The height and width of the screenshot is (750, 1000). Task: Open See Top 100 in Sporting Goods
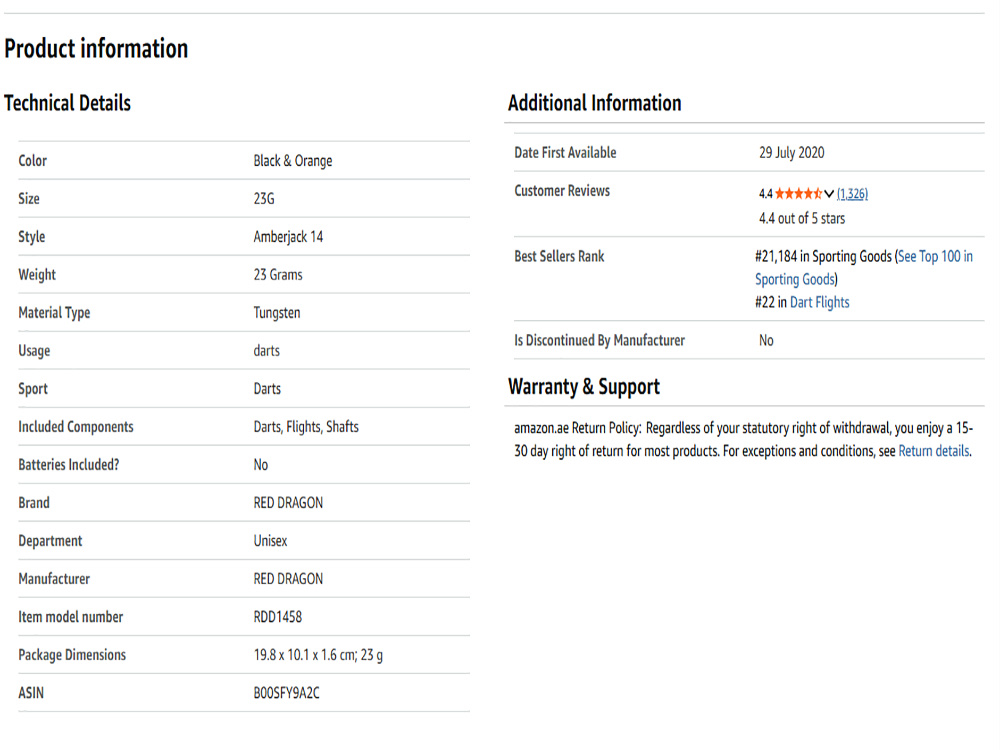864,268
